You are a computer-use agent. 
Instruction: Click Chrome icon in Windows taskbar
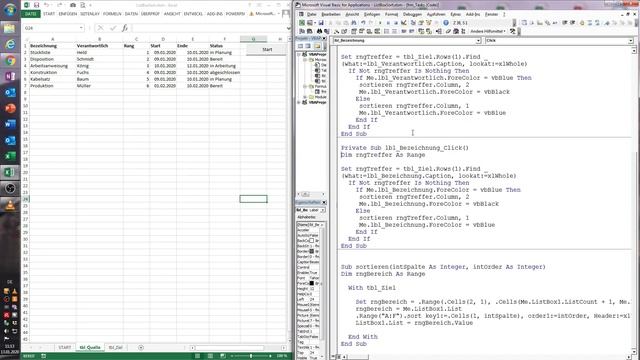click(x=10, y=61)
